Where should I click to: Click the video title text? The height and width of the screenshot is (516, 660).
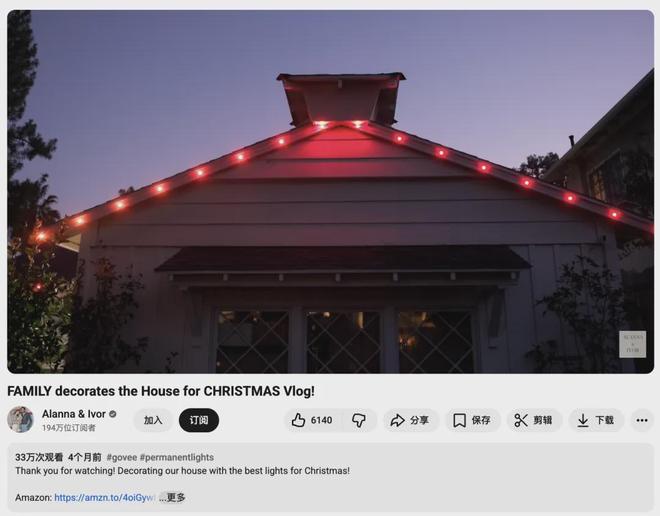tap(161, 391)
